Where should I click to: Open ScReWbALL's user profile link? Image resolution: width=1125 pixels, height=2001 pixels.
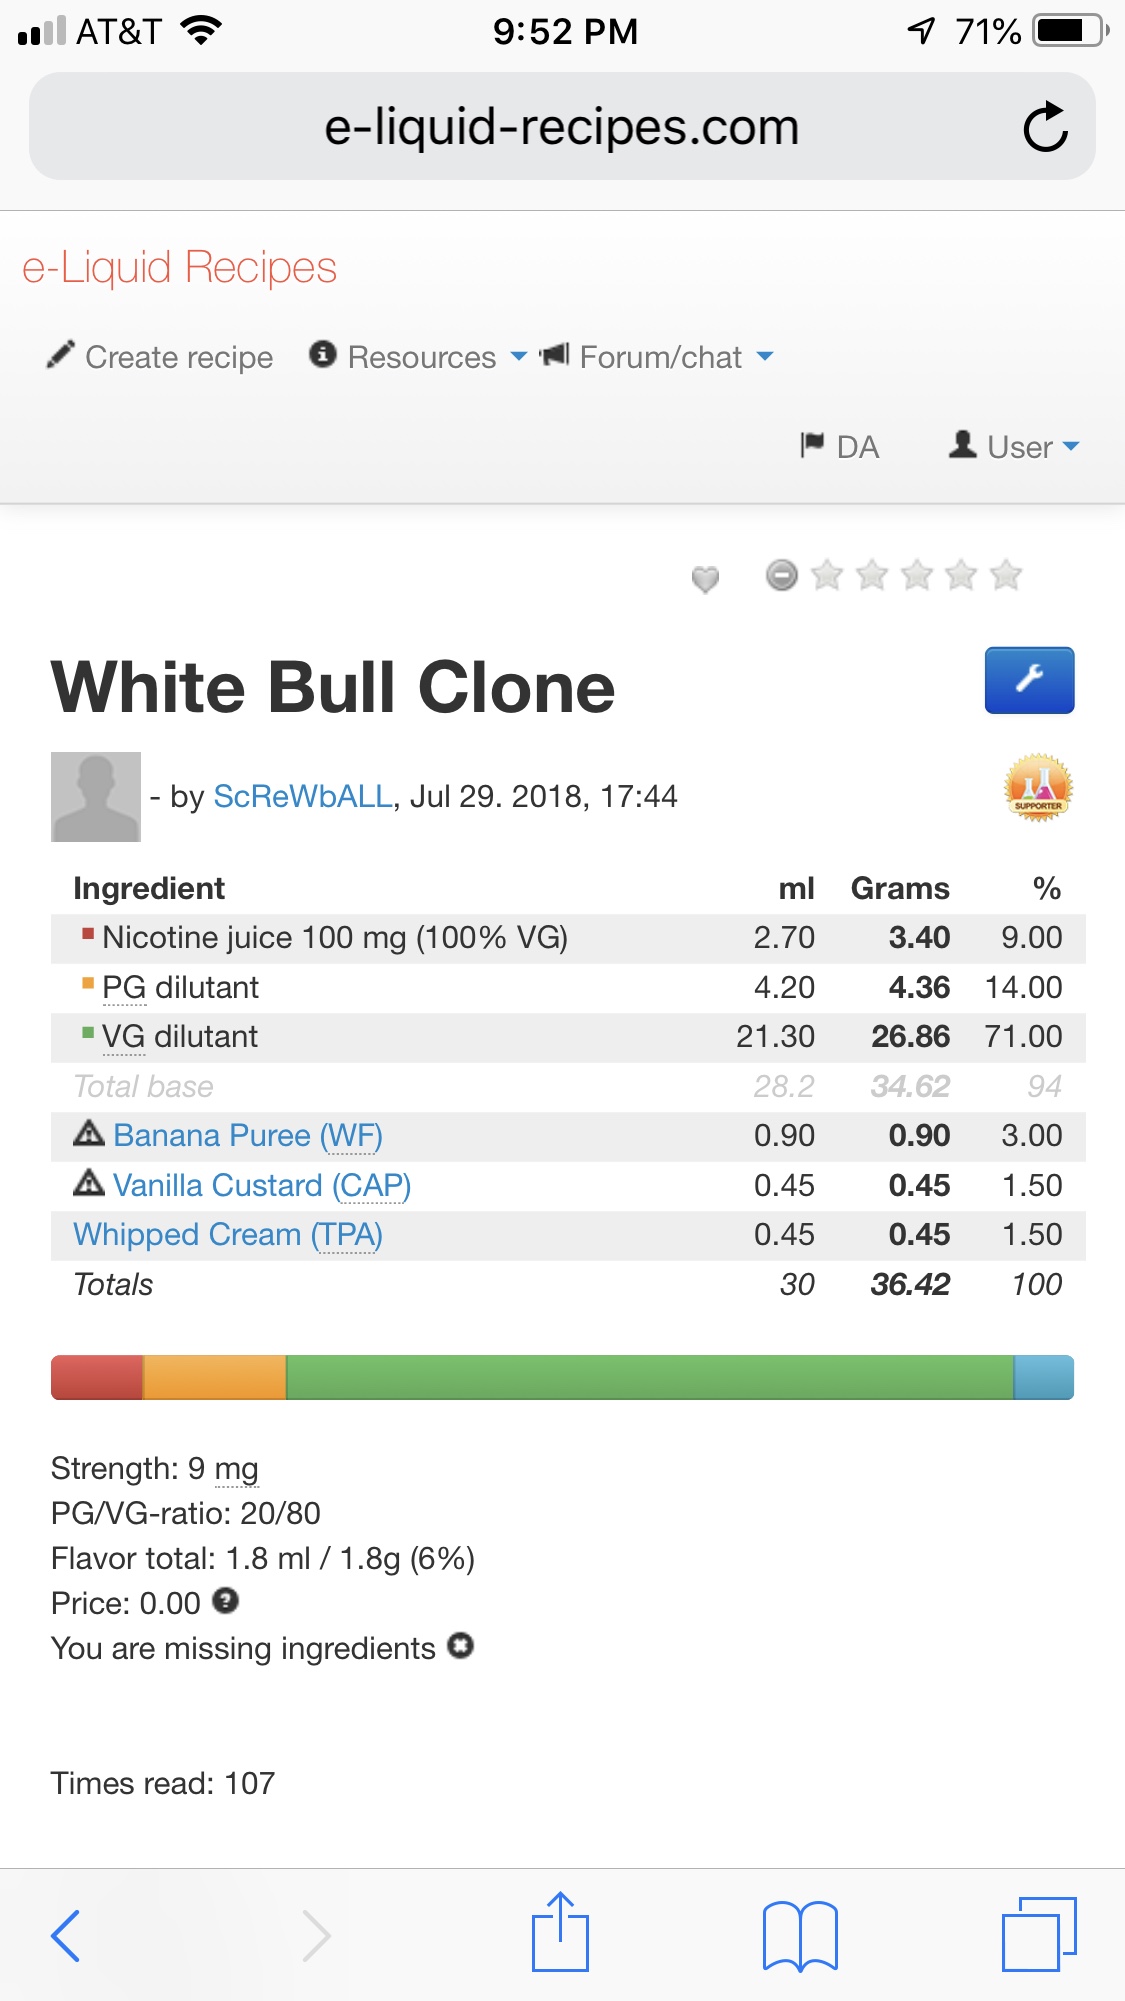pos(303,796)
